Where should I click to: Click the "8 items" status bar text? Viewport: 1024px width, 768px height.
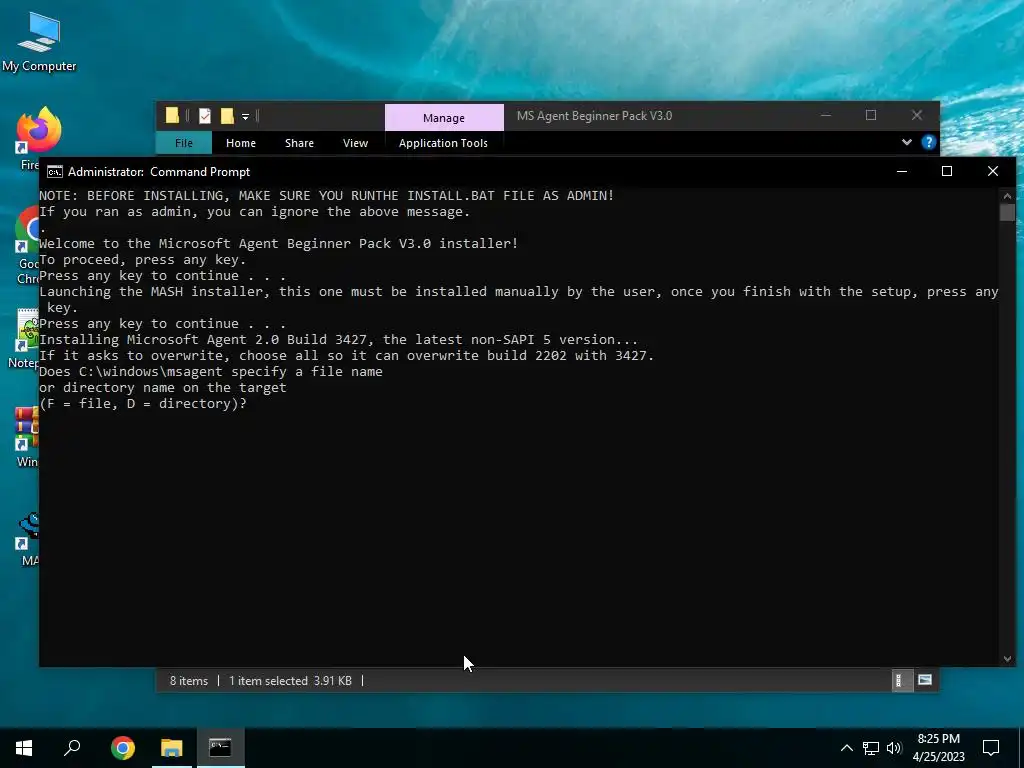(189, 680)
